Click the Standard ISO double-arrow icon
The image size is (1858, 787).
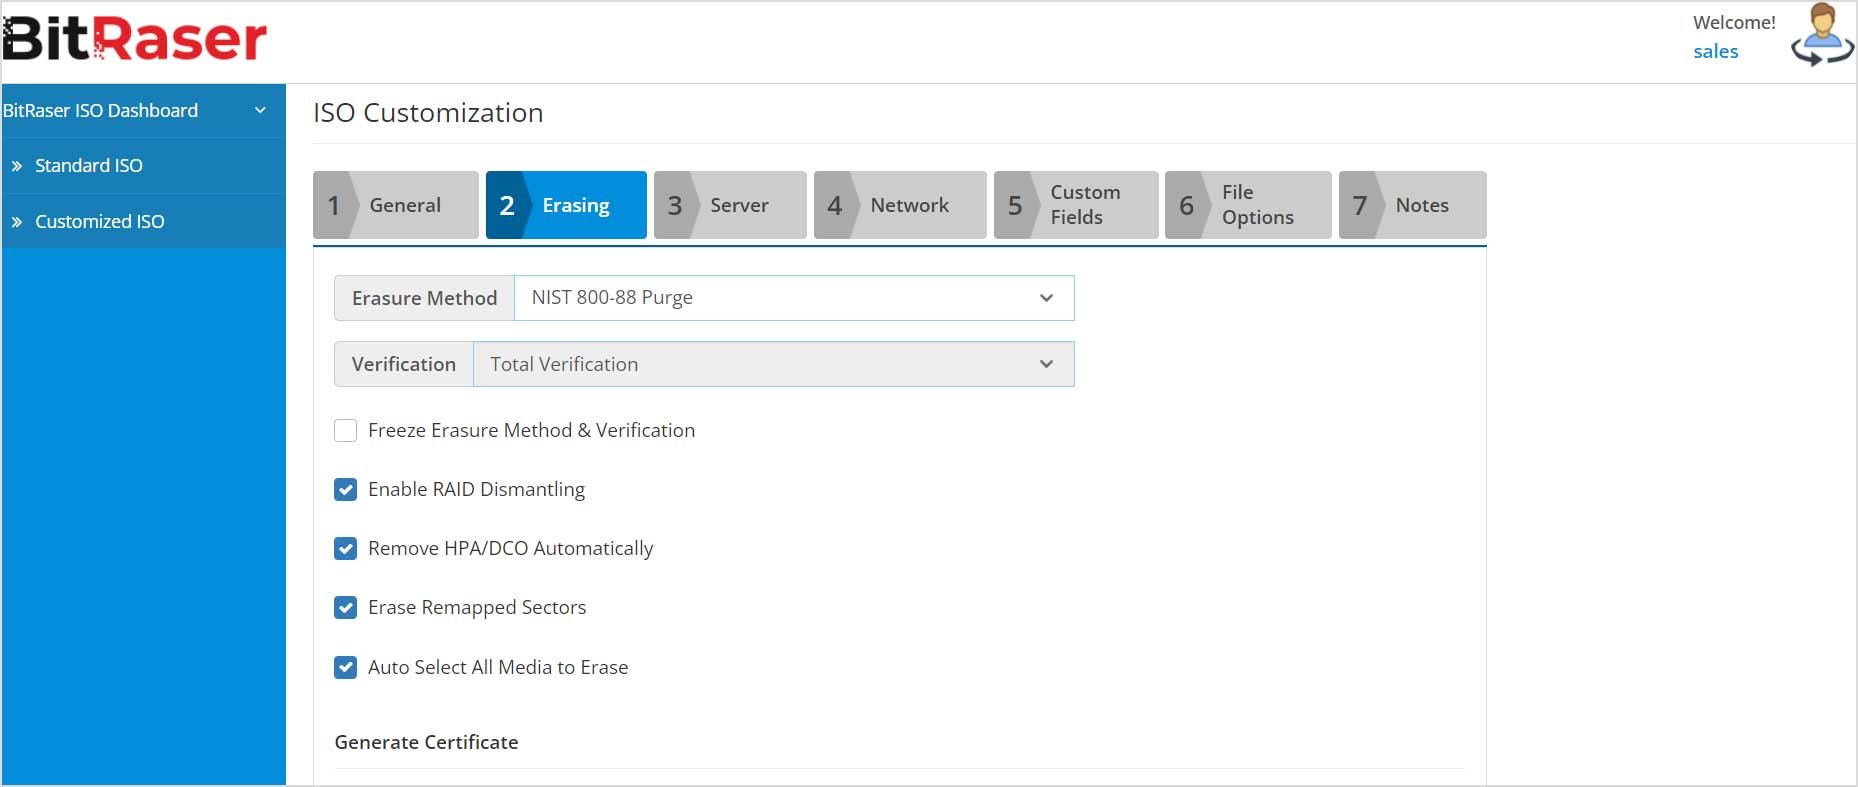click(17, 166)
